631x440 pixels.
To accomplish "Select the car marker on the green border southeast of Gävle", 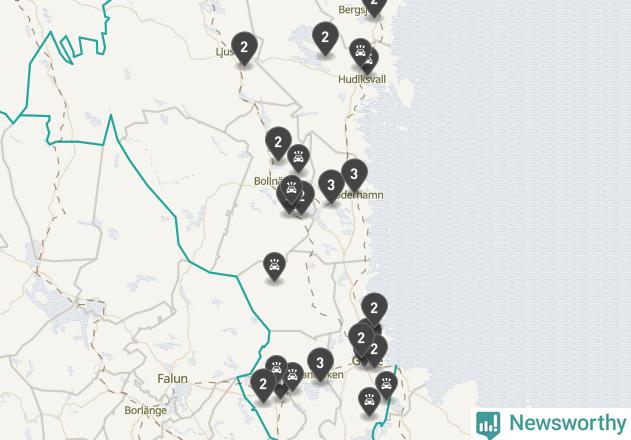I will [x=386, y=384].
